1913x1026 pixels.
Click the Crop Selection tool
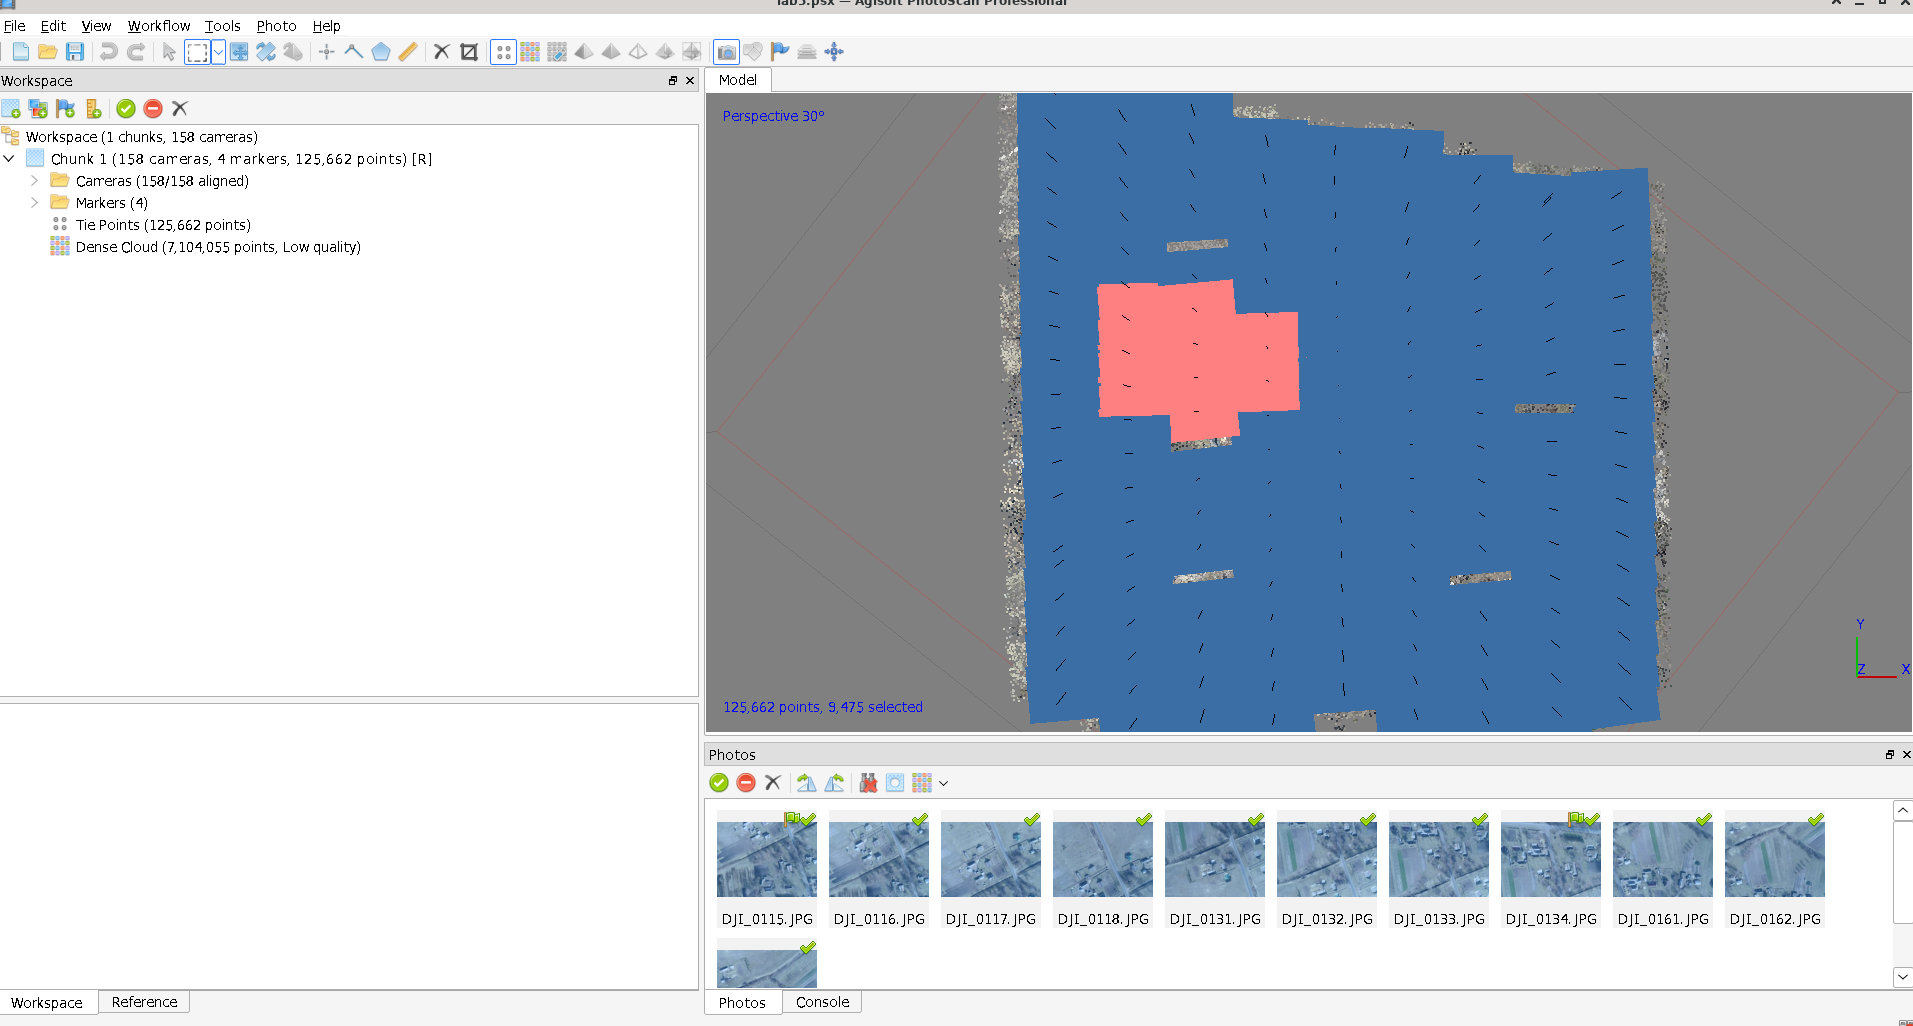tap(469, 52)
